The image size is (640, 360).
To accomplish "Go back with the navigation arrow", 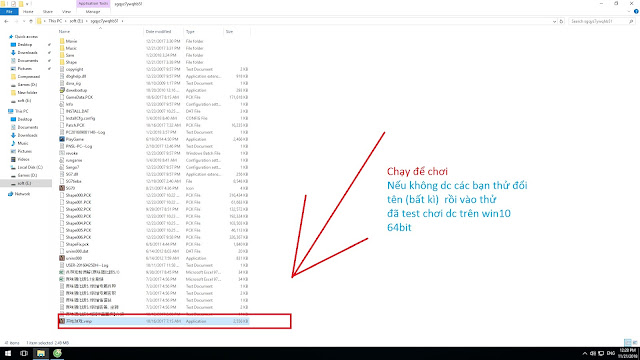I will coord(6,21).
